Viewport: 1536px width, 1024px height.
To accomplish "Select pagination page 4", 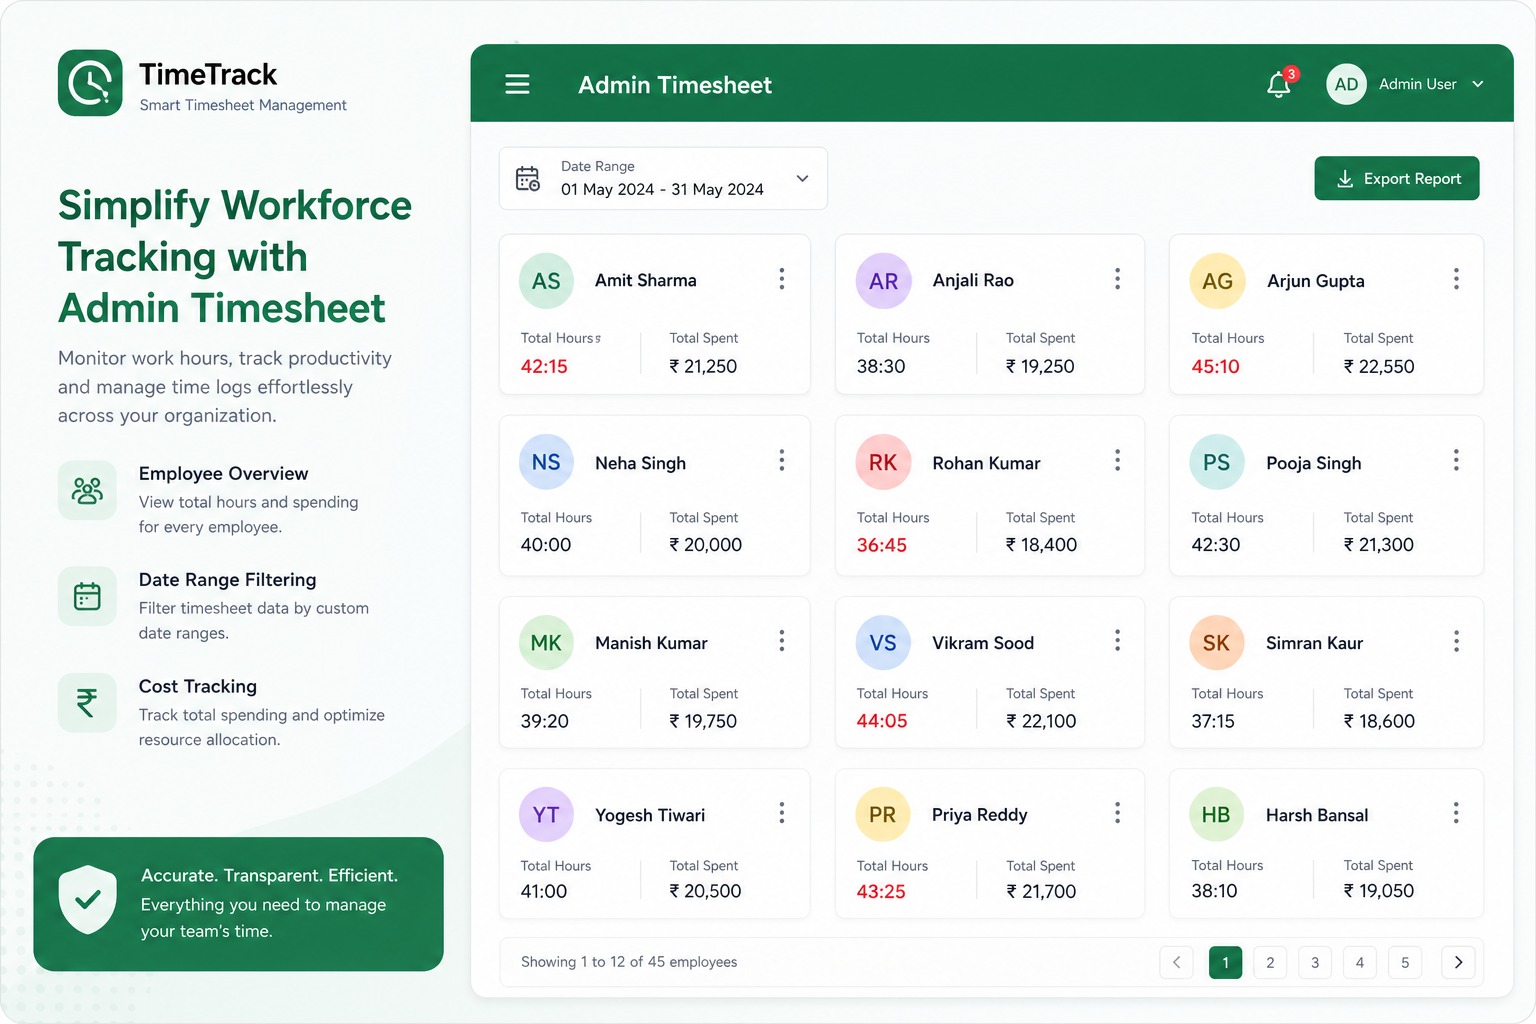I will 1360,962.
